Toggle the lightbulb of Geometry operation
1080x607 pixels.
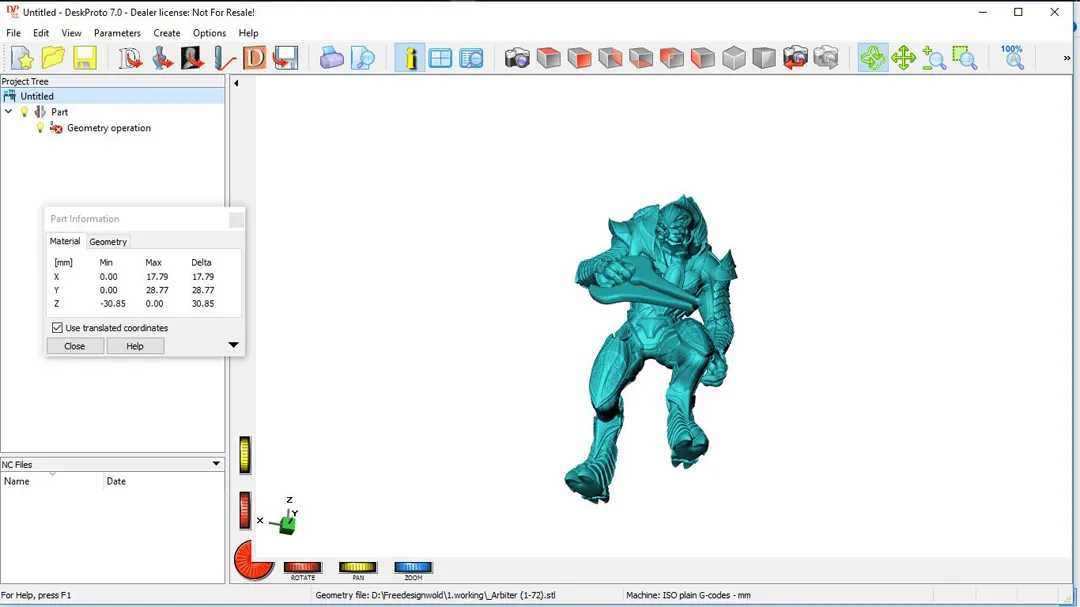point(40,128)
